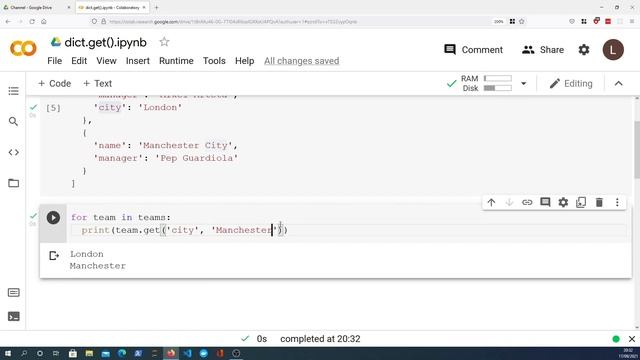Screen dimensions: 640x360
Task: Open cell editor settings gear
Action: coord(563,202)
